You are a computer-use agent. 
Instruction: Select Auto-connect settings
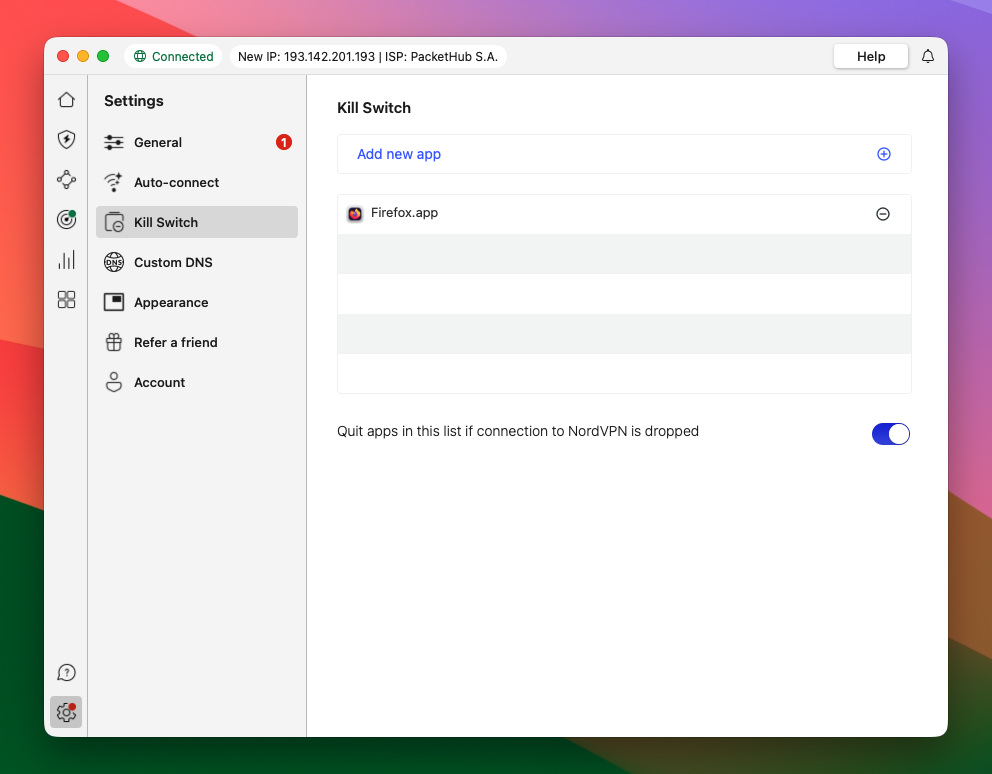(x=176, y=183)
